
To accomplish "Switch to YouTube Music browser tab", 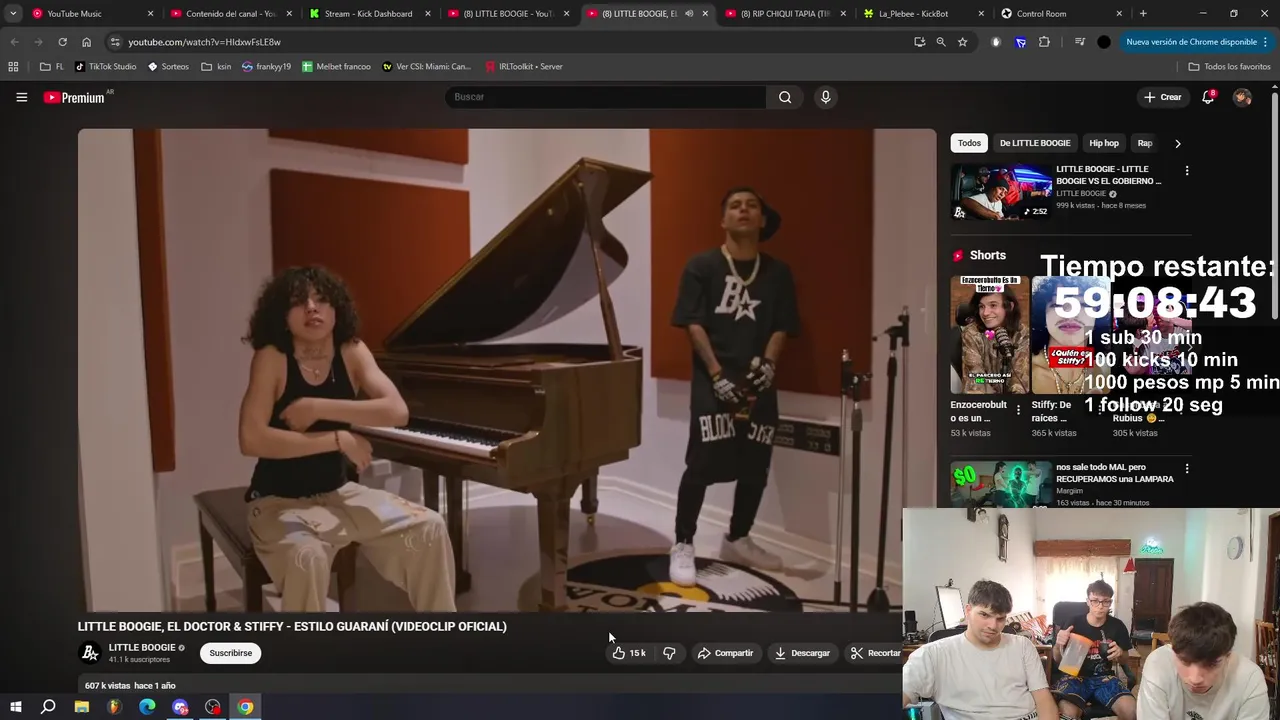I will click(94, 14).
